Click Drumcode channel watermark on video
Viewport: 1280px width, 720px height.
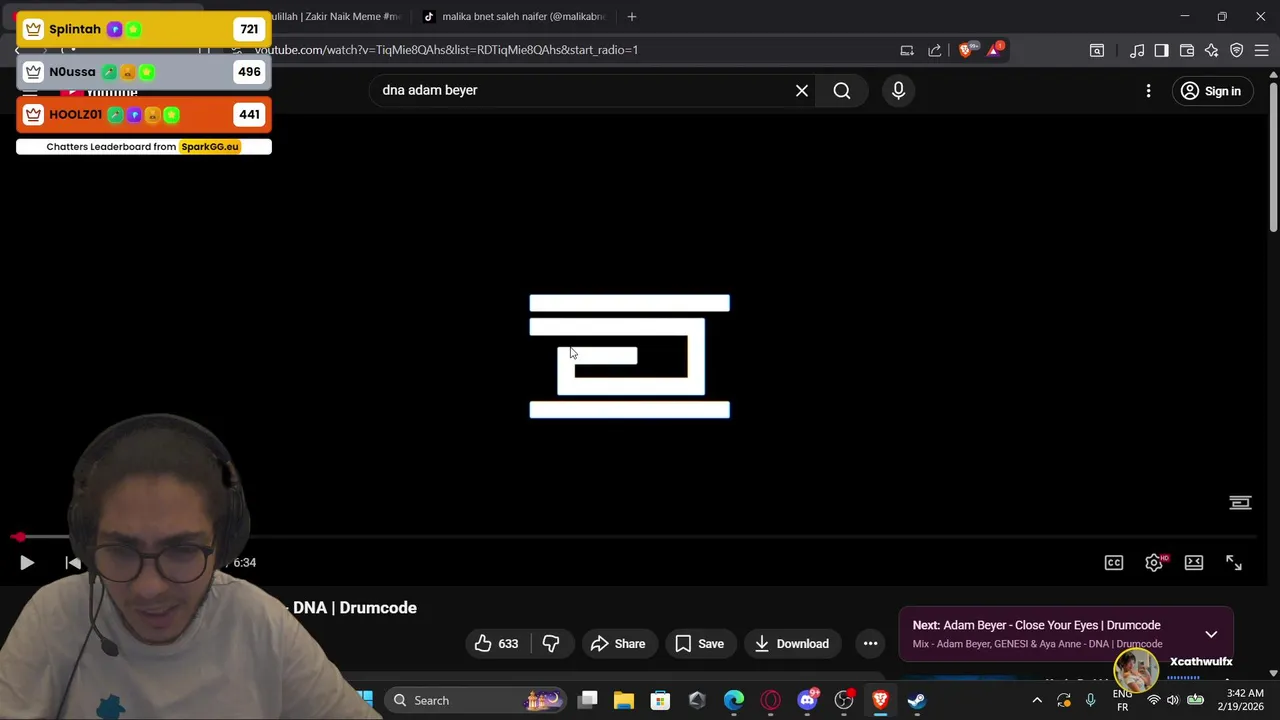click(1240, 503)
